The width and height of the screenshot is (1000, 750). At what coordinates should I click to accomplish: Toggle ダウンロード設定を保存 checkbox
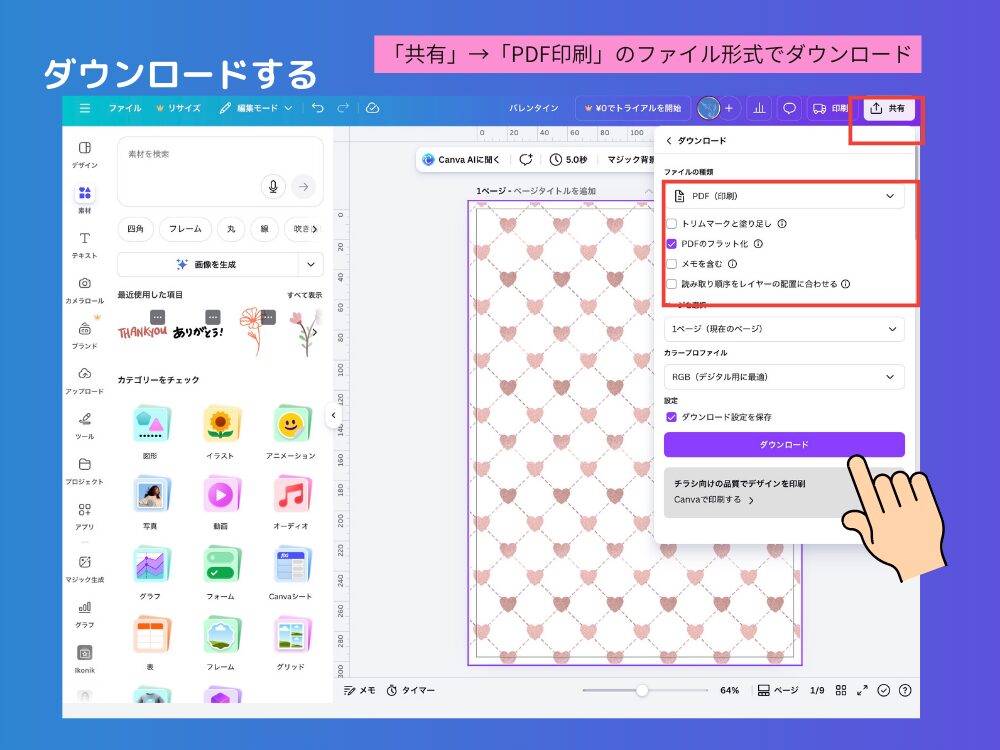(672, 417)
